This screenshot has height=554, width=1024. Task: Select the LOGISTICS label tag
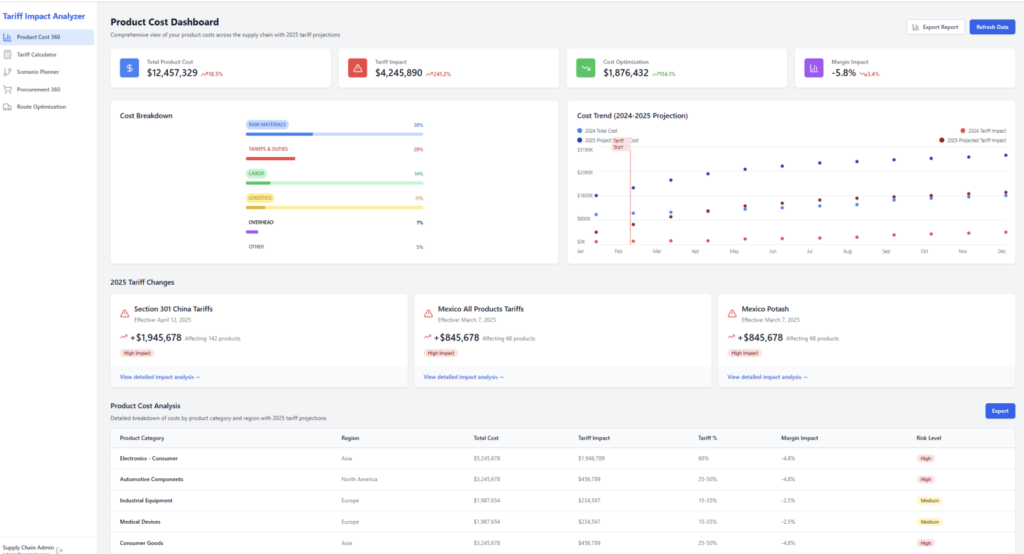click(x=260, y=198)
